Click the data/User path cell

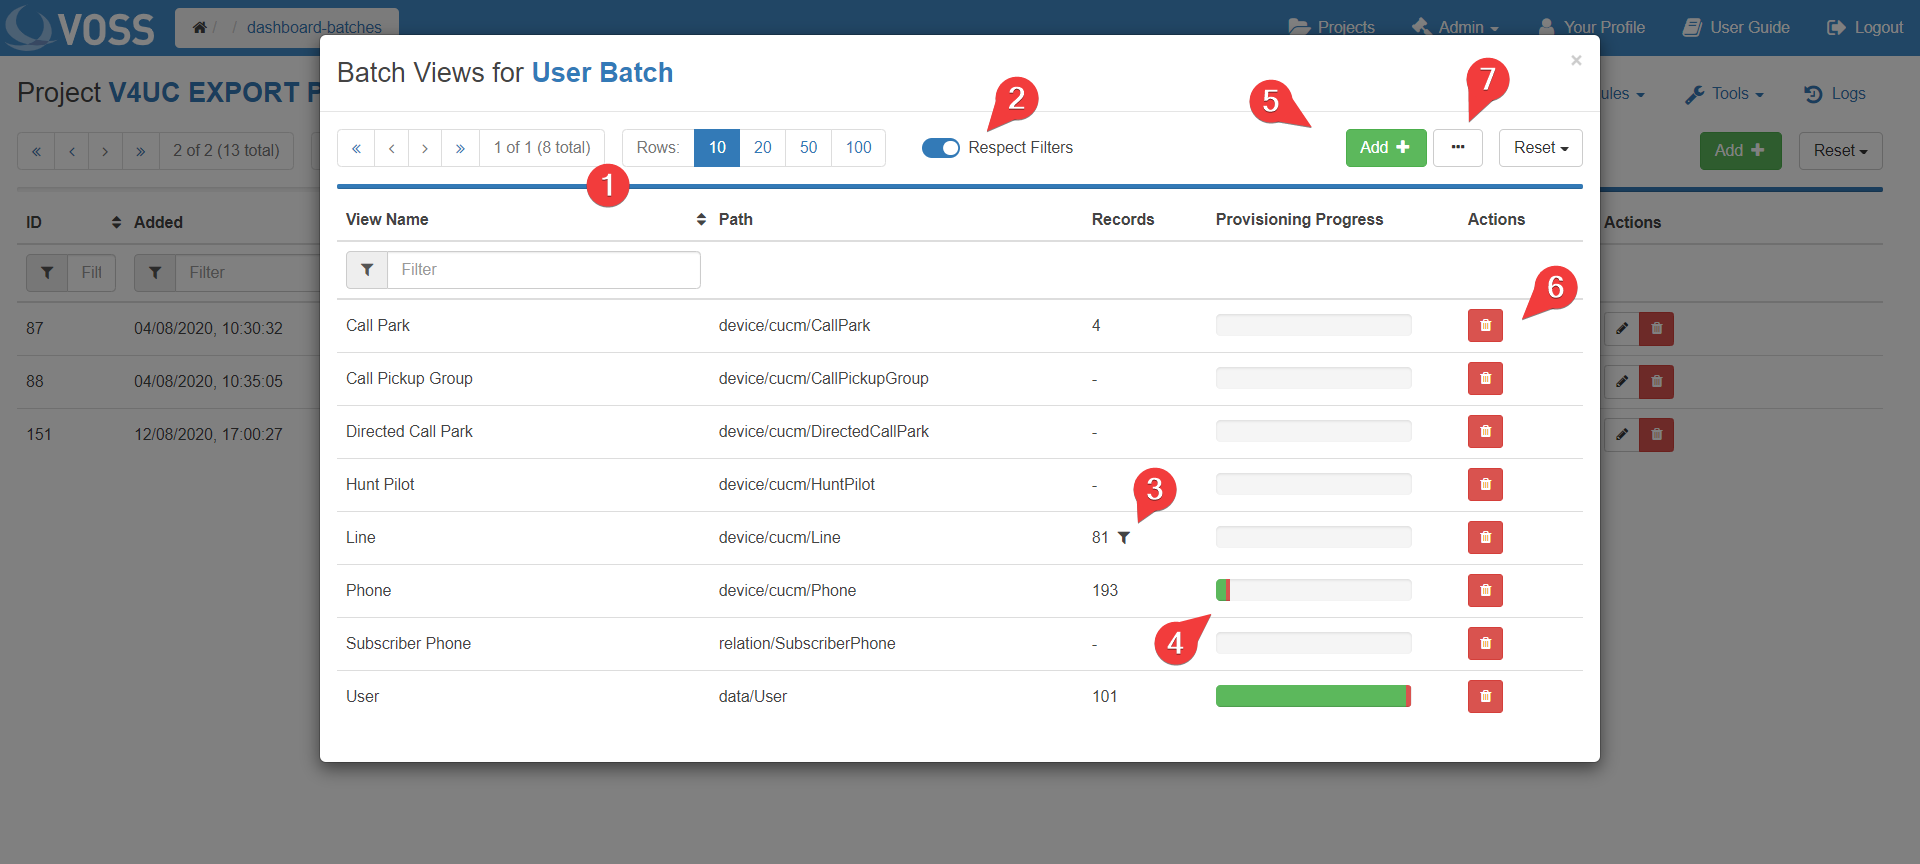[x=753, y=697]
